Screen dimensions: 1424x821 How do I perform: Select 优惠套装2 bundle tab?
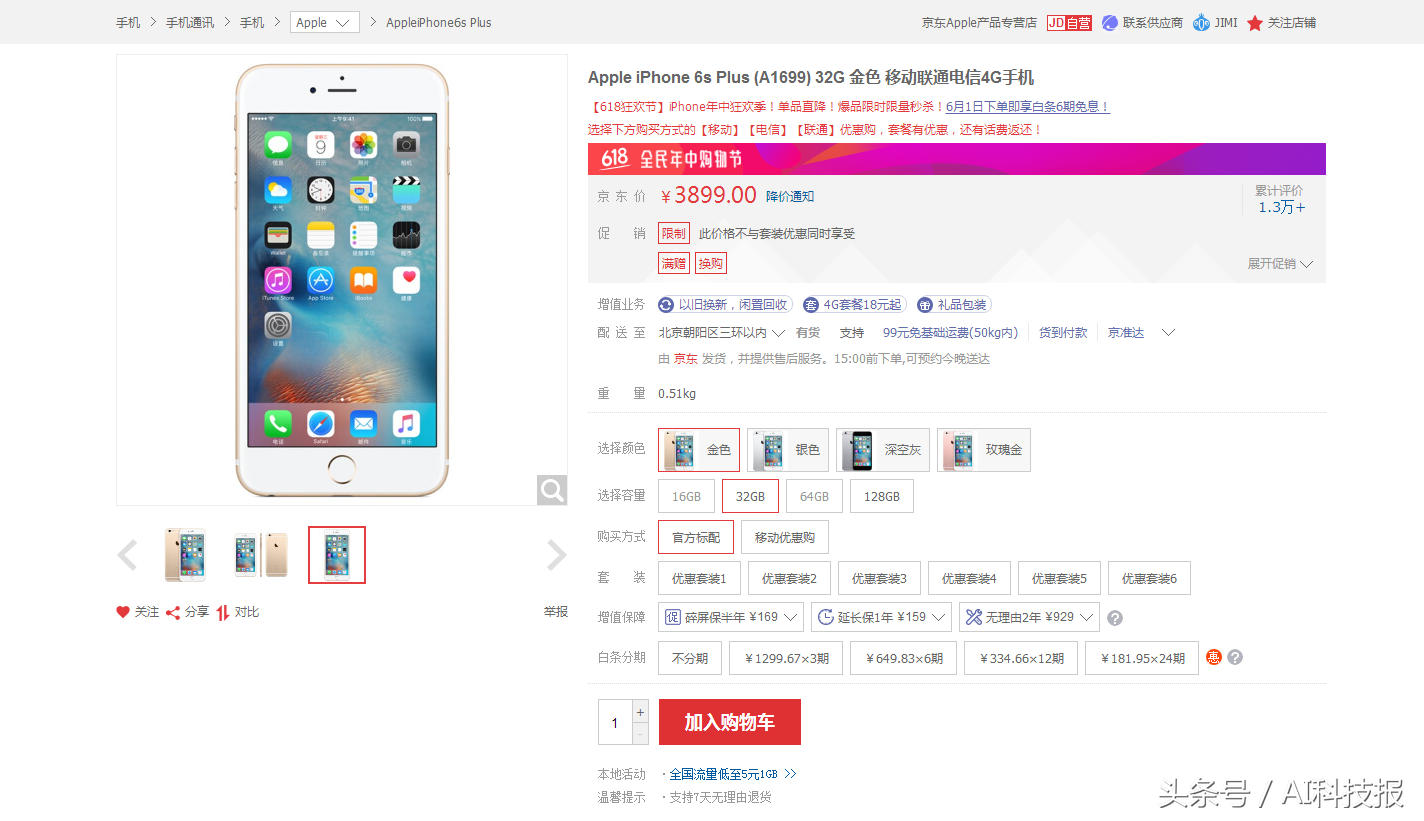tap(789, 578)
